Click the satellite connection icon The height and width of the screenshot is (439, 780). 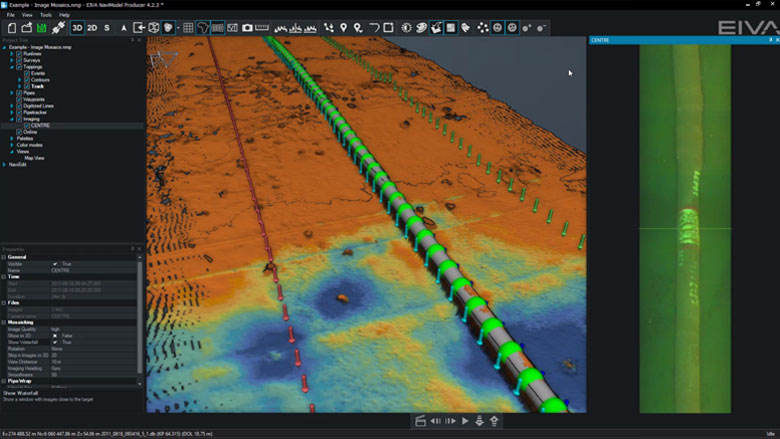pyautogui.click(x=59, y=28)
